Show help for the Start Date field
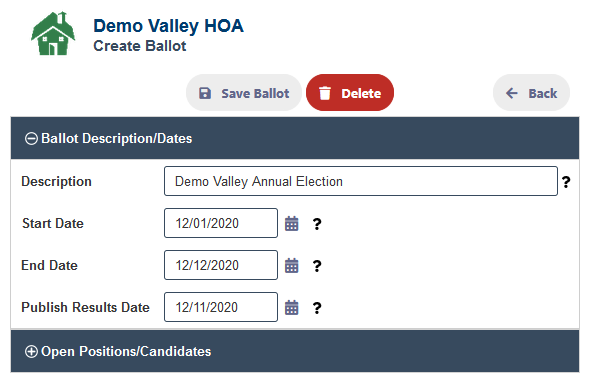This screenshot has width=591, height=382. tap(317, 224)
